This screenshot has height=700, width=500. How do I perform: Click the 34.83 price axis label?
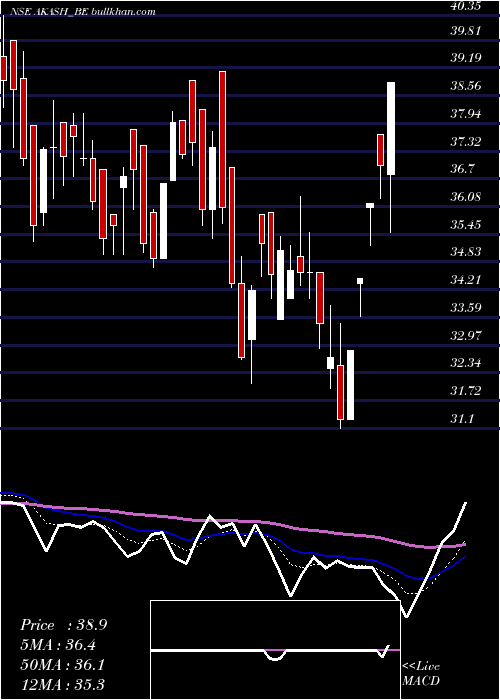(465, 252)
